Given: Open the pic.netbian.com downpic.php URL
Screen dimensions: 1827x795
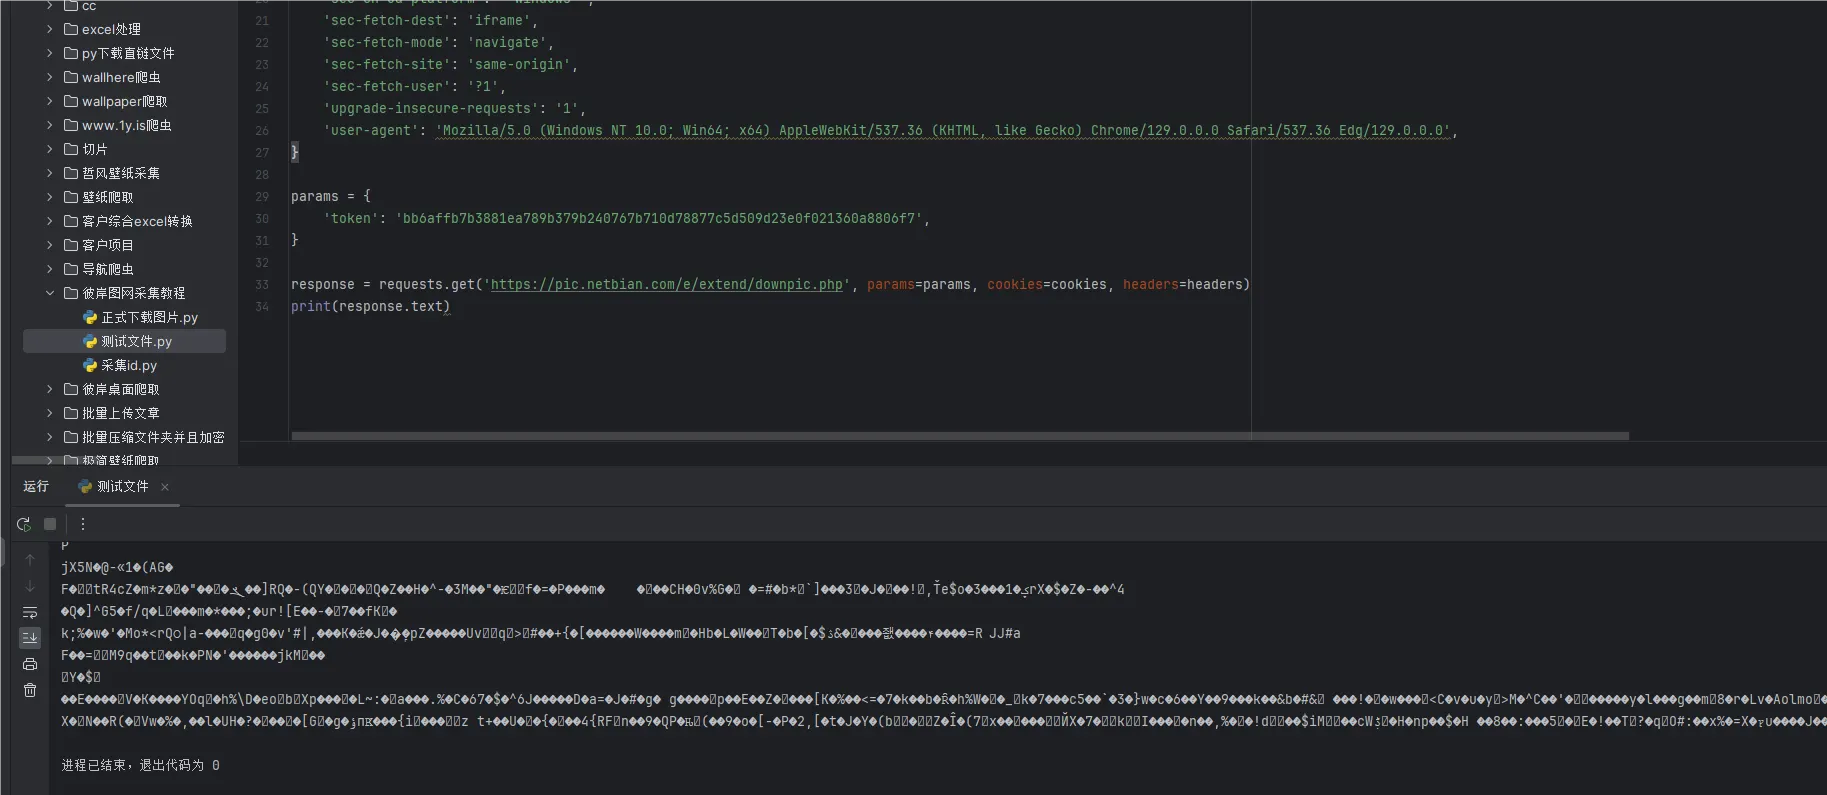Looking at the screenshot, I should [x=667, y=285].
